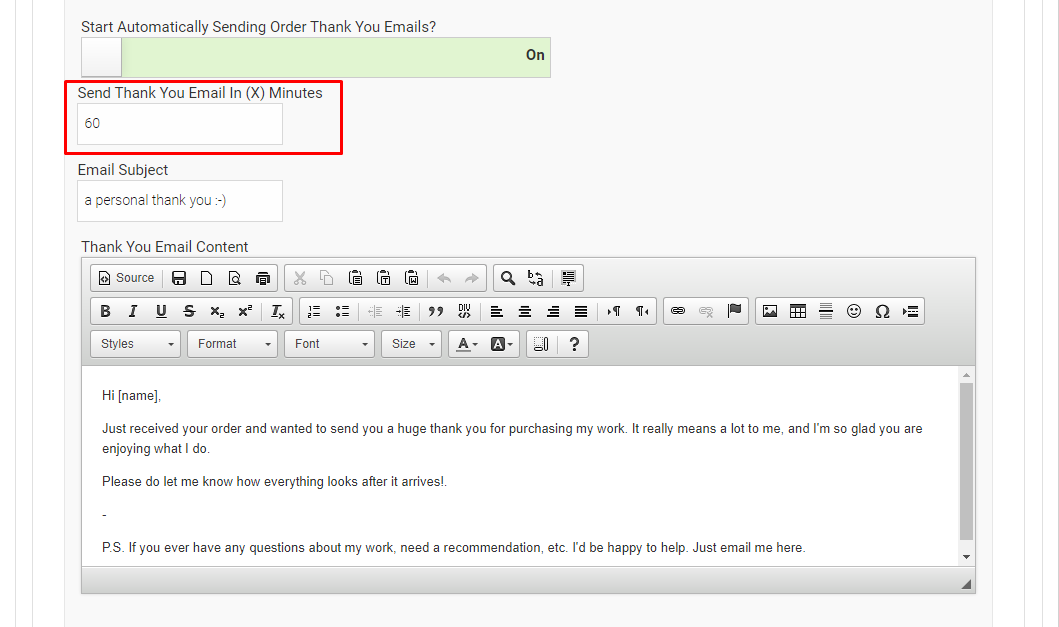Screen dimensions: 1059x627
Task: Click the Print document icon
Action: pos(262,278)
